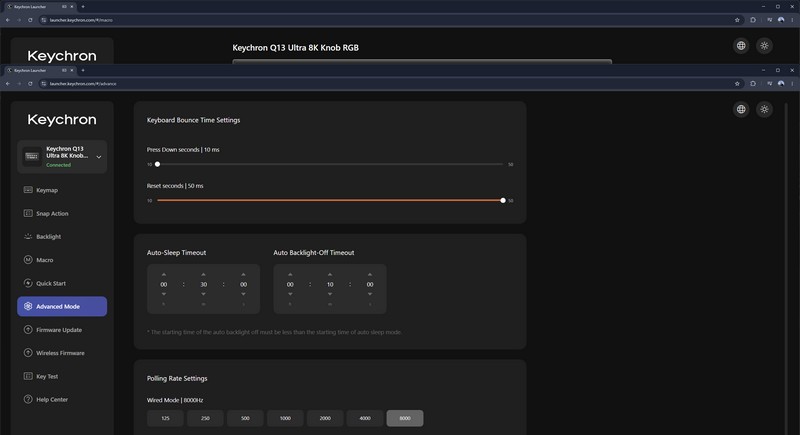Click the Auto-Sleep Timeout minutes value 30
This screenshot has height=435, width=800.
[204, 285]
